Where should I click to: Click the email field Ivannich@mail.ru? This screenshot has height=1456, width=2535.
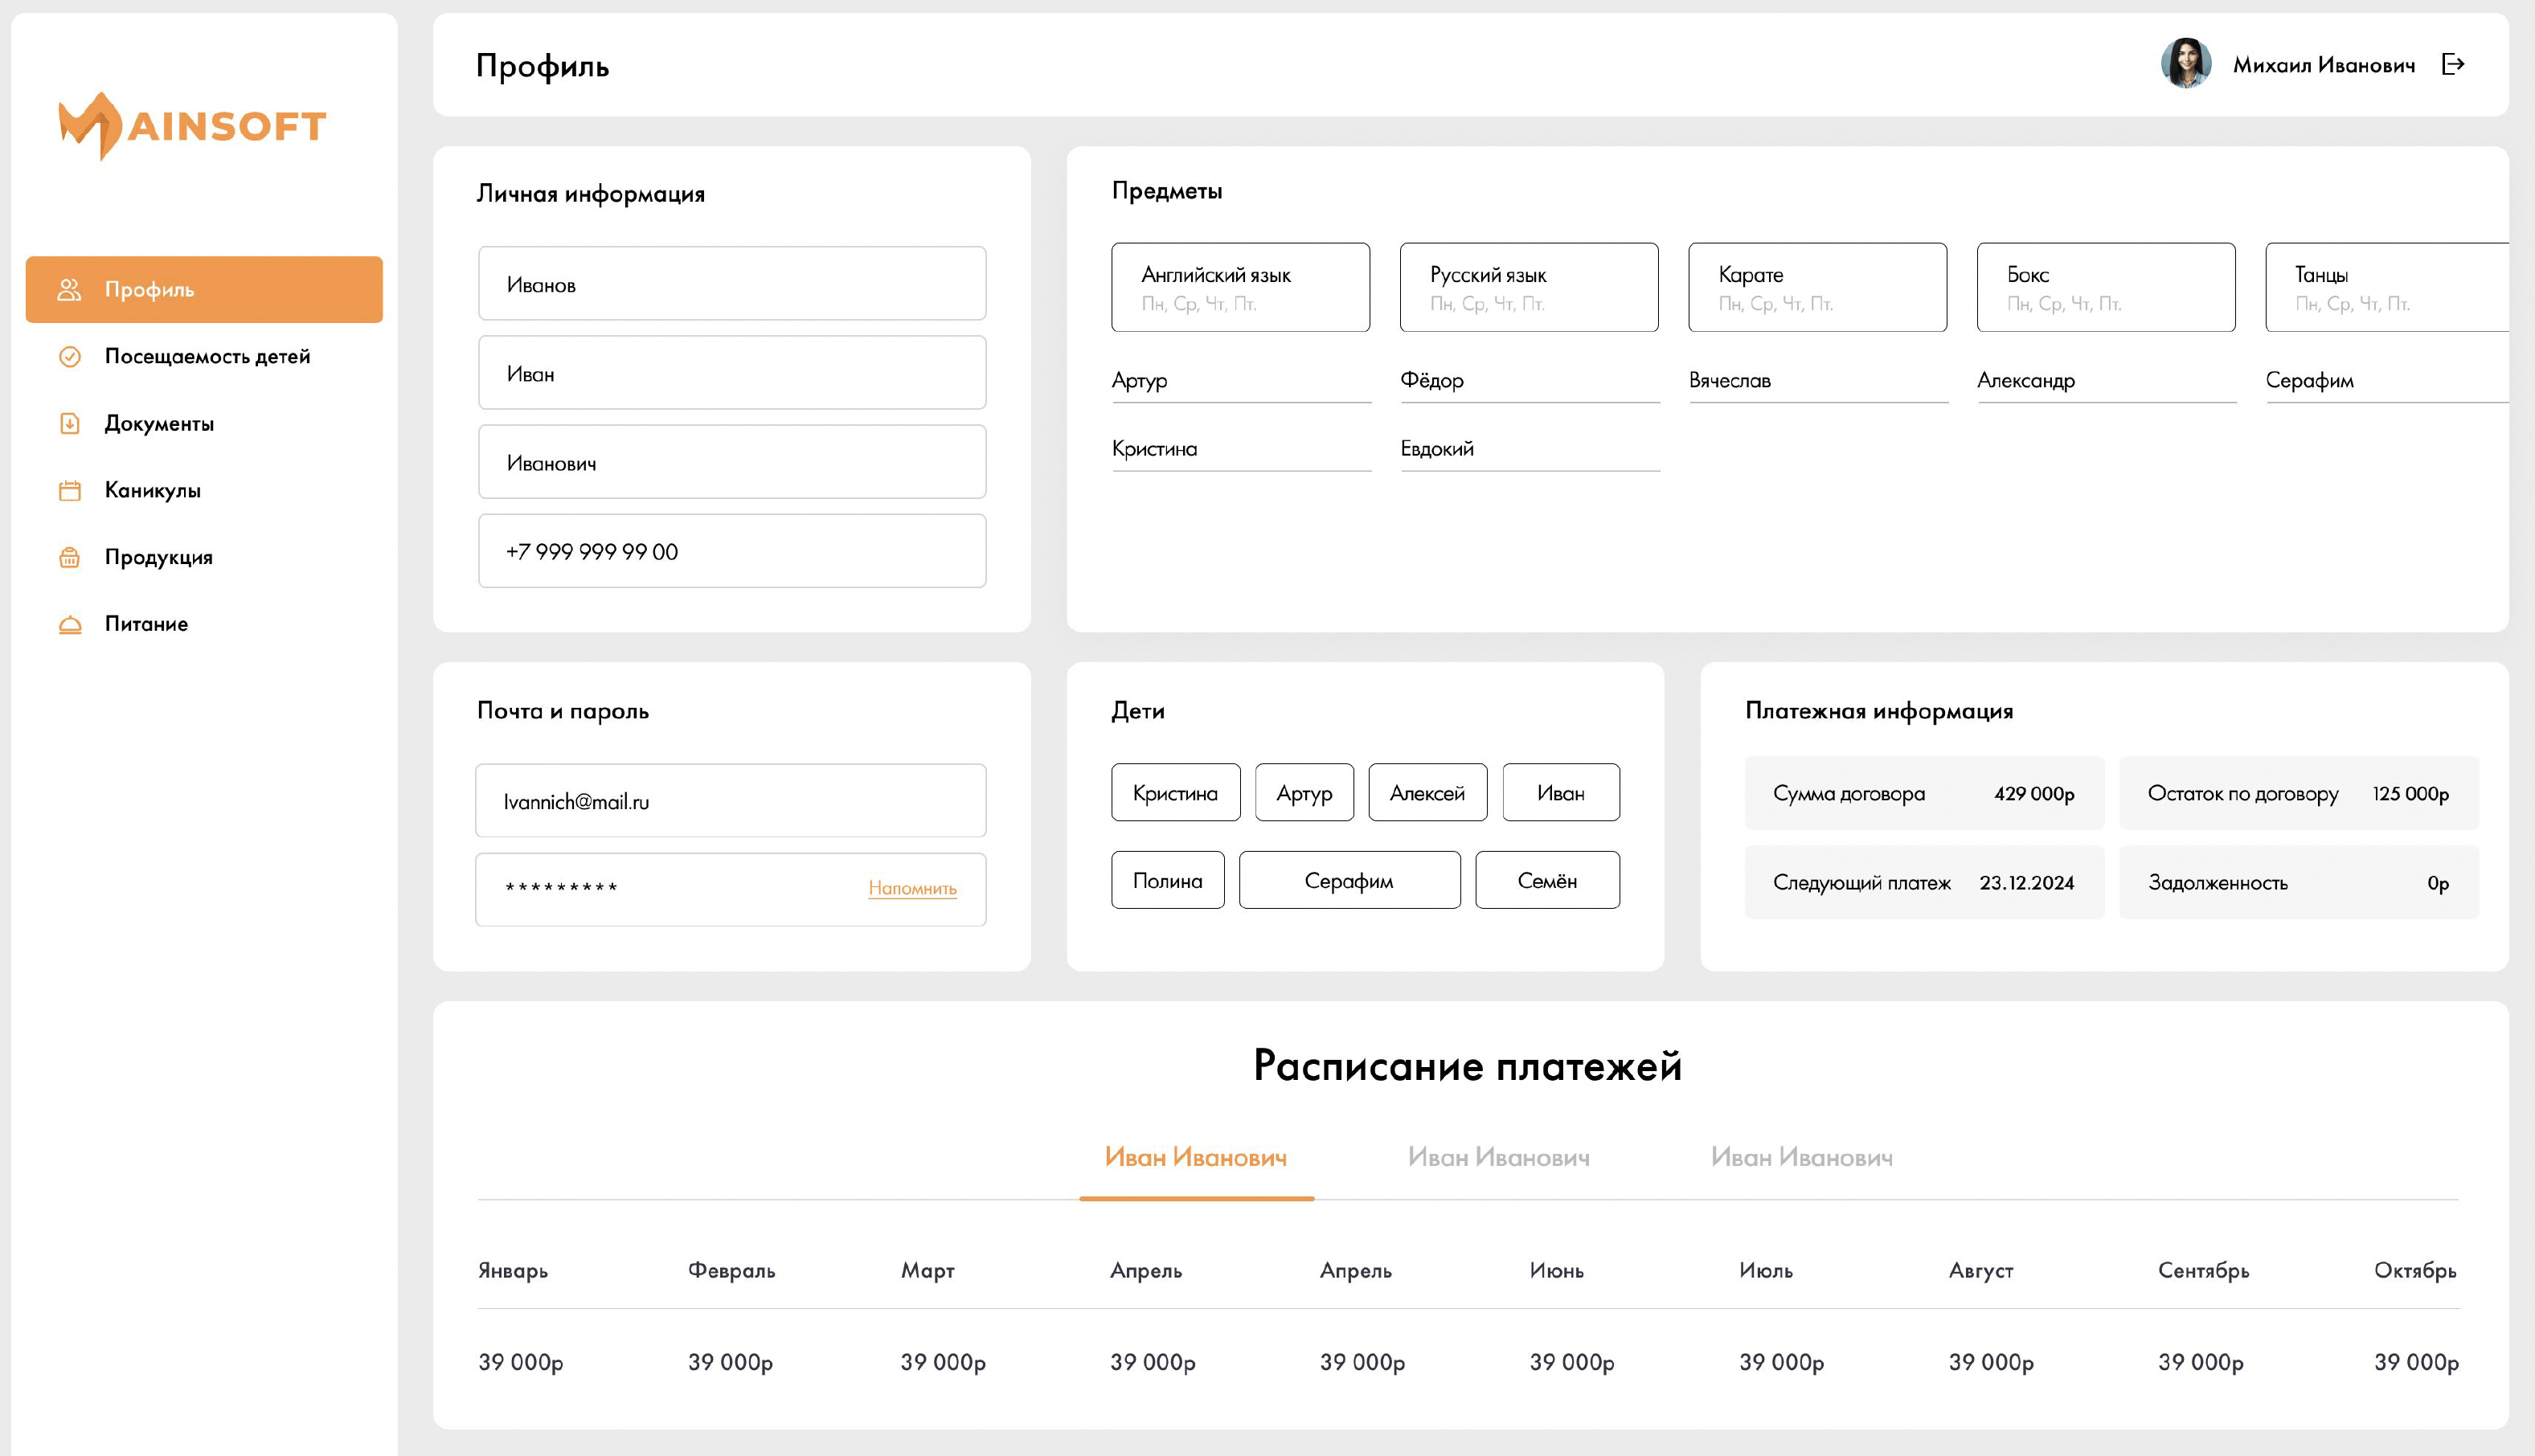point(731,801)
